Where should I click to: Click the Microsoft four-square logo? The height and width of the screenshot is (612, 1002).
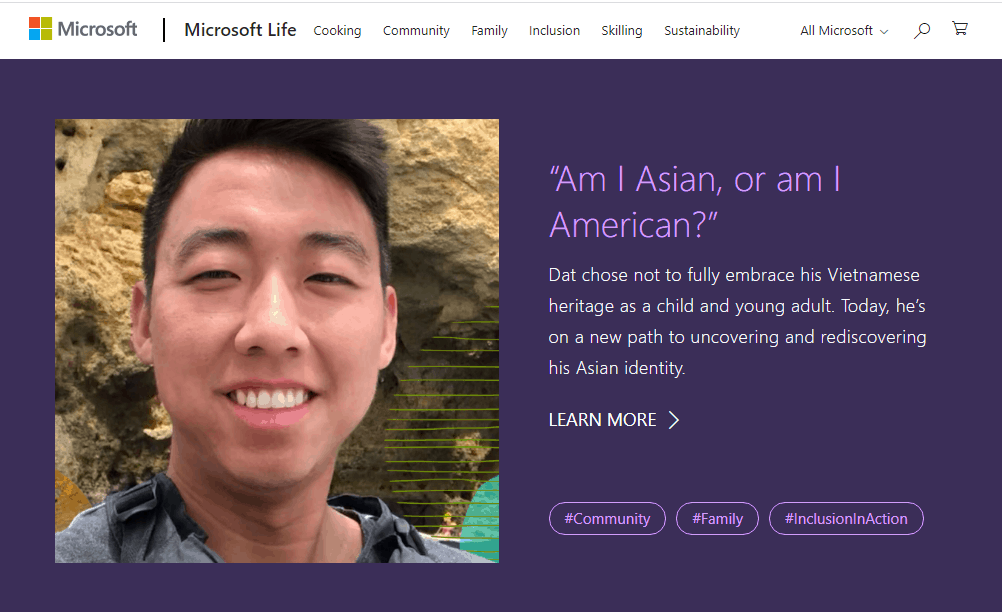click(x=39, y=29)
